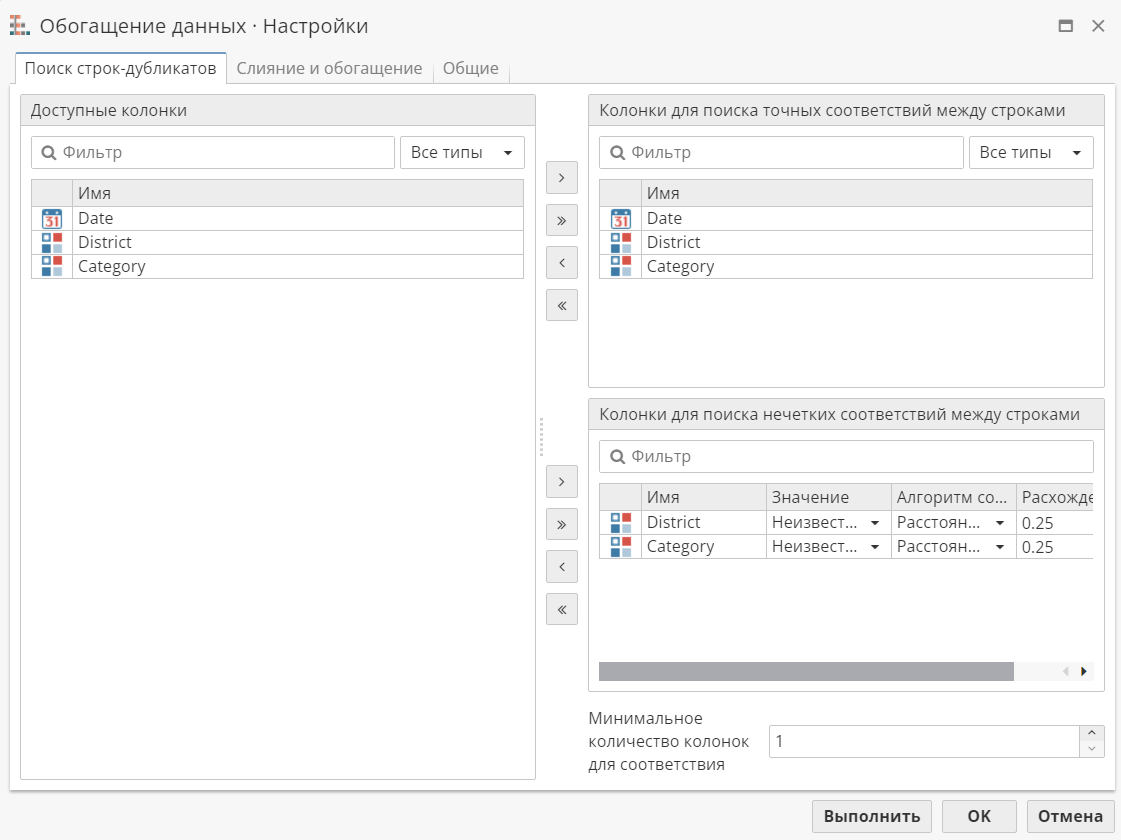Open the Все типы dropdown in Доступные колонки
The width and height of the screenshot is (1121, 840).
(x=462, y=152)
